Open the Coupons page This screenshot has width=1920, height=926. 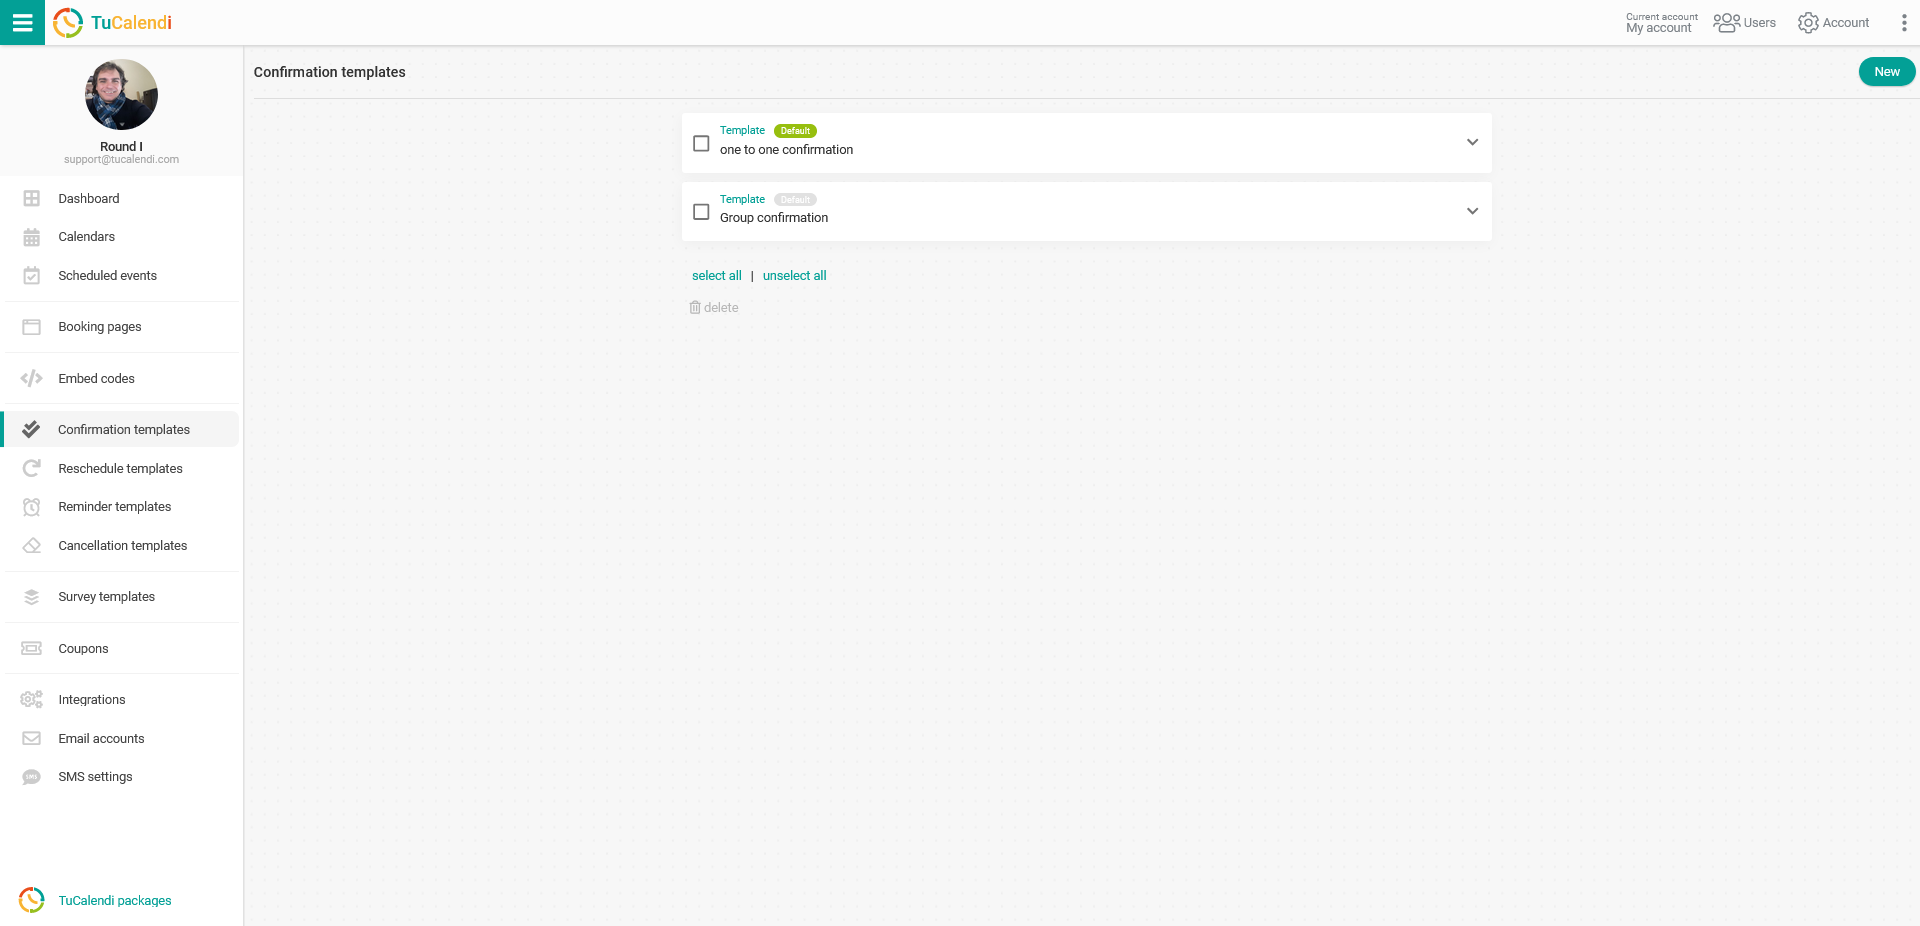tap(83, 648)
